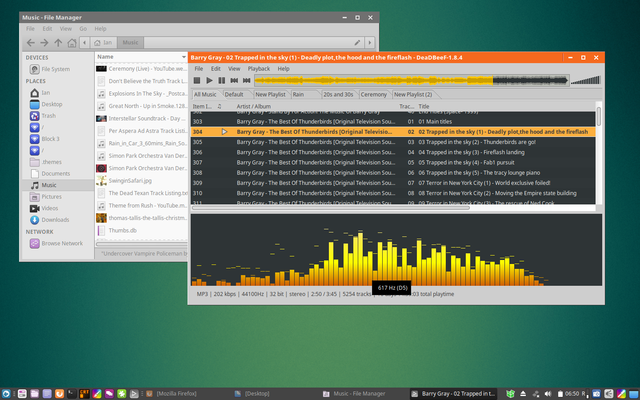The width and height of the screenshot is (640, 400).
Task: Open the applications menu on the panel
Action: [6, 393]
